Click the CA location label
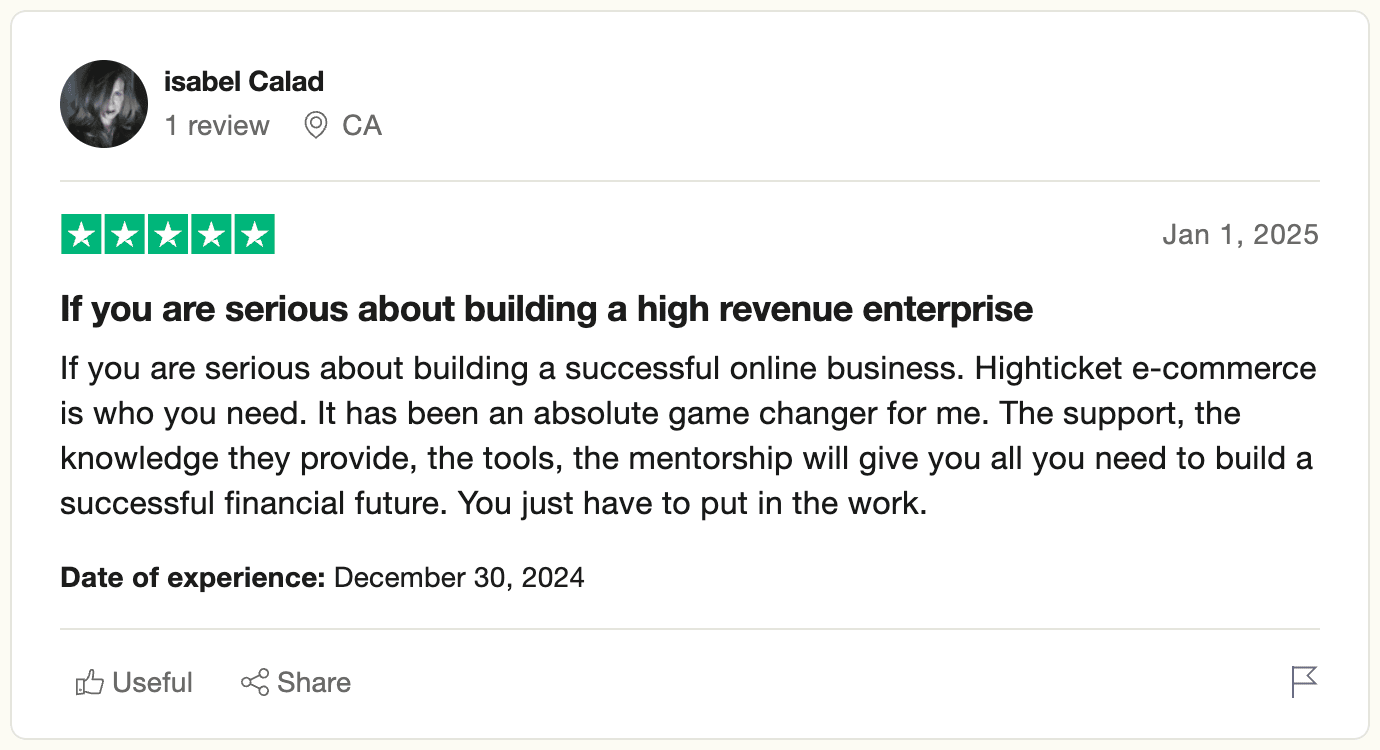The width and height of the screenshot is (1380, 750). pos(362,126)
